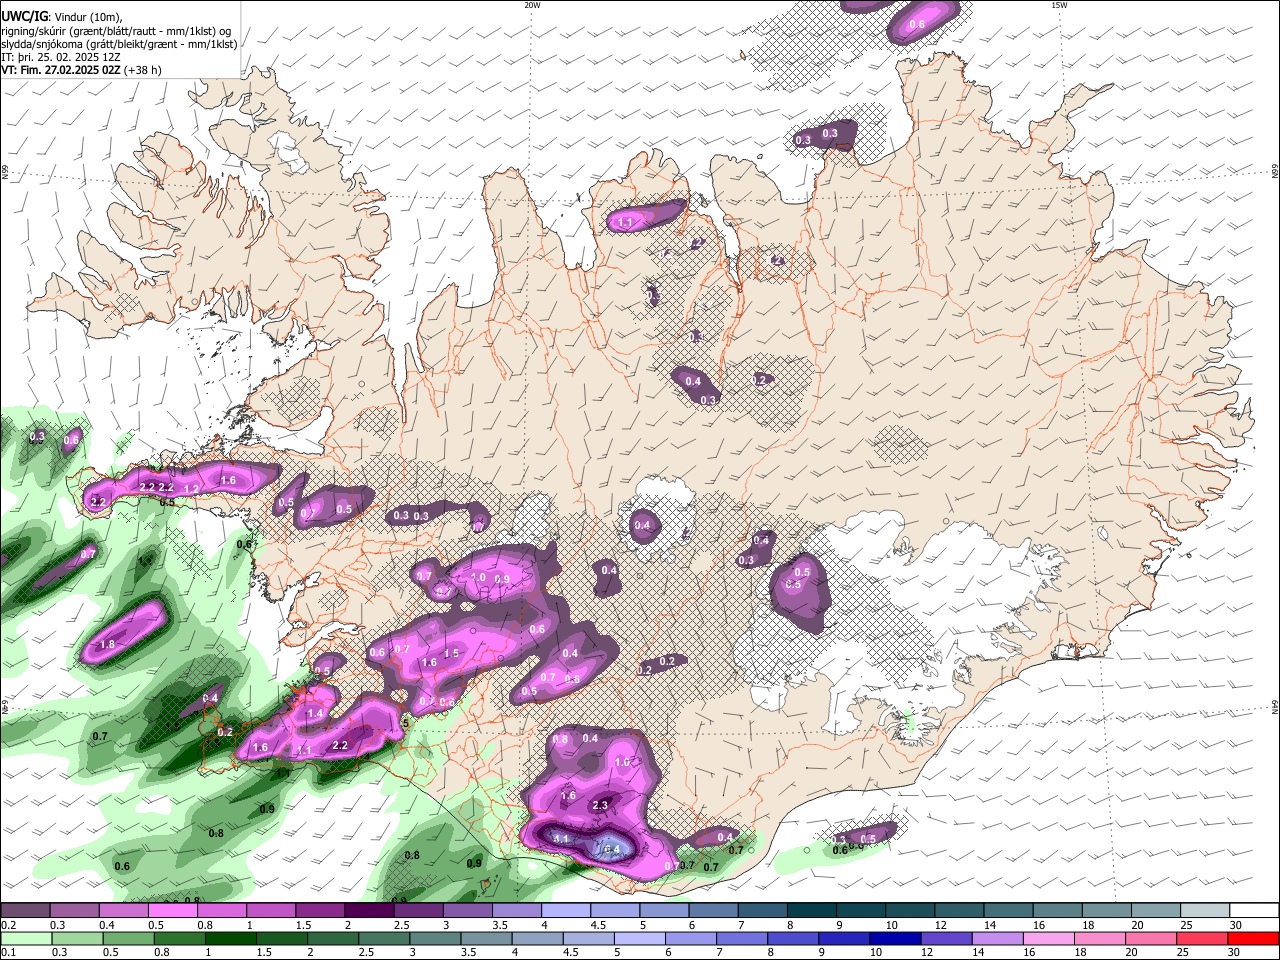Click the '1.8' value over the ocean
The image size is (1280, 960).
107,645
